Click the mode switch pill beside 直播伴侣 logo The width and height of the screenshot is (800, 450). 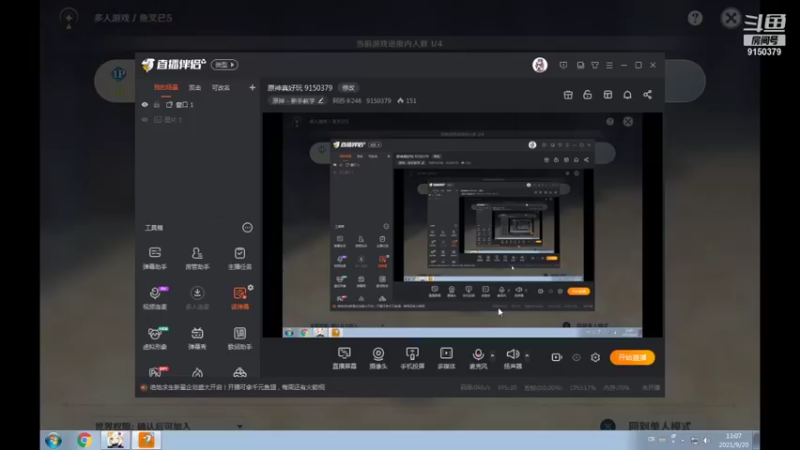224,65
